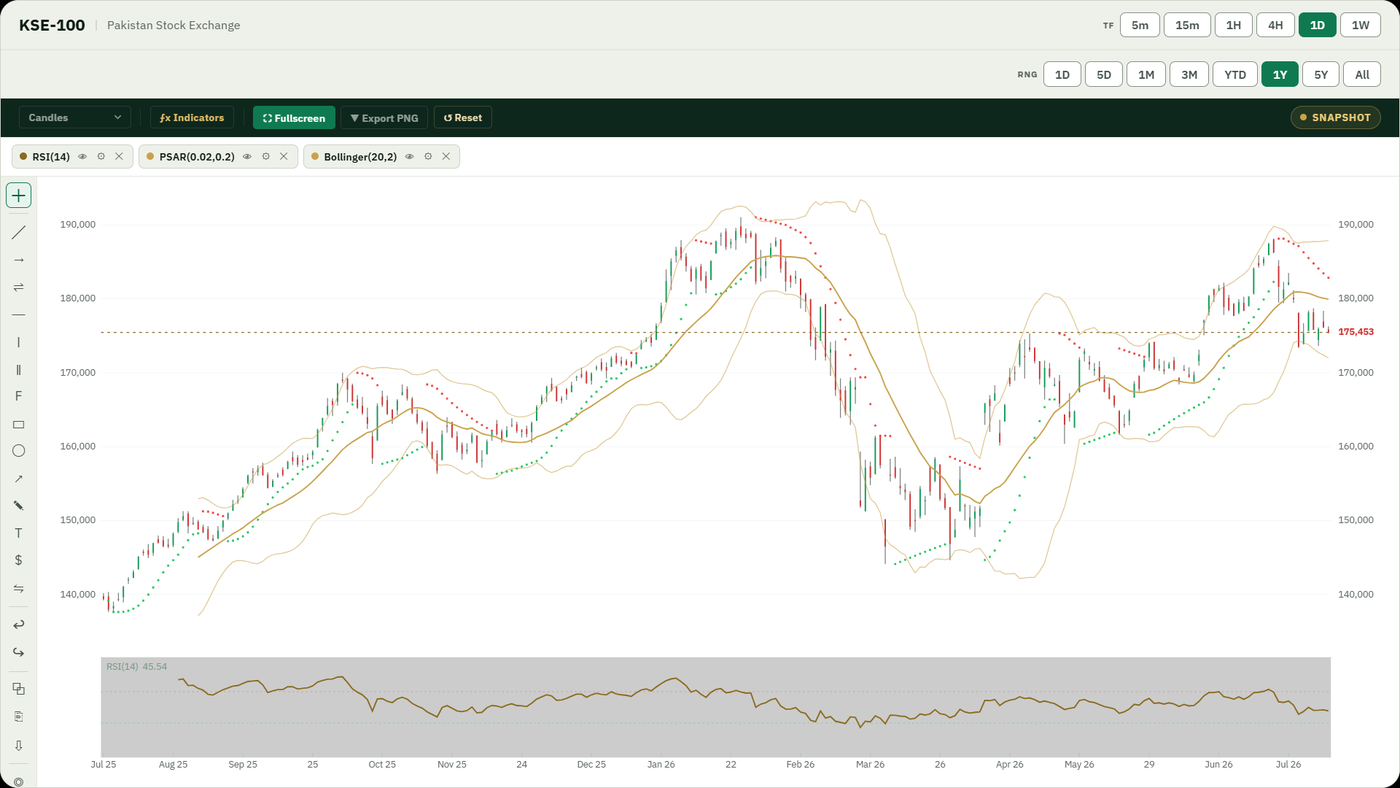
Task: Select the small diagonal arrow tool
Action: 18,478
